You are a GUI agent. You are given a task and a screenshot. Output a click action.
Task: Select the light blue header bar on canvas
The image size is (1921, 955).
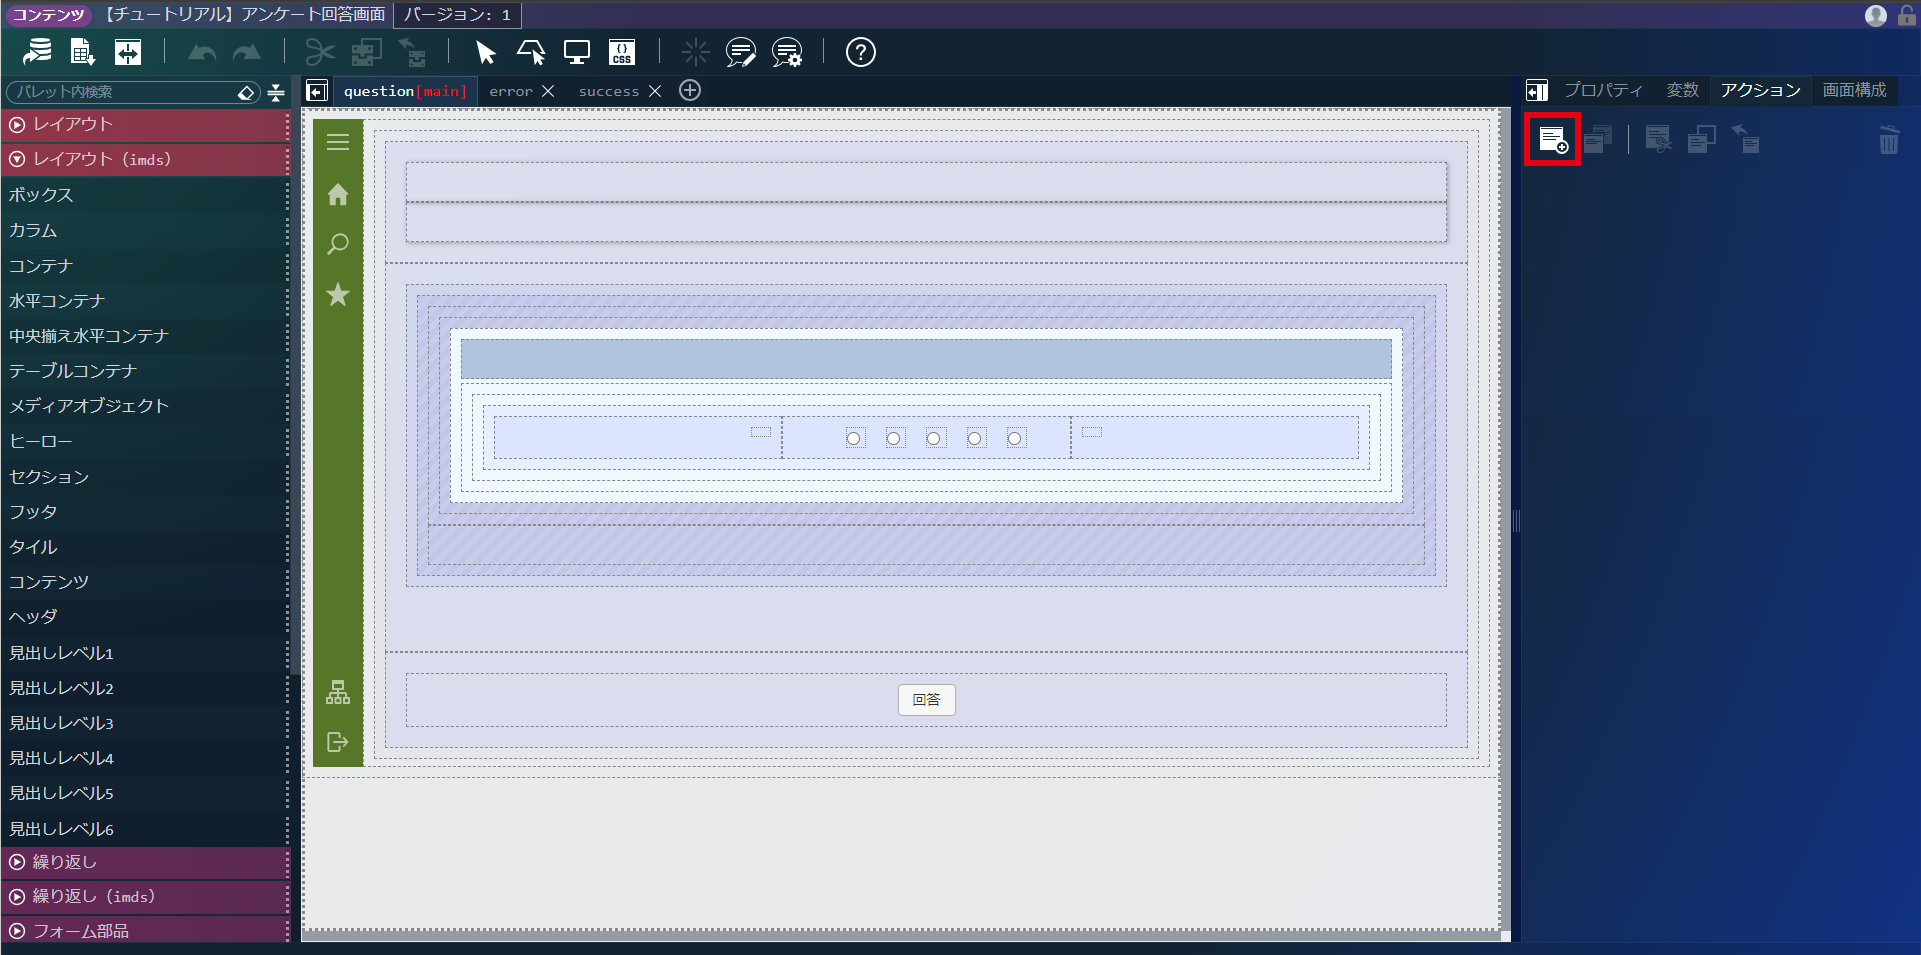point(926,359)
